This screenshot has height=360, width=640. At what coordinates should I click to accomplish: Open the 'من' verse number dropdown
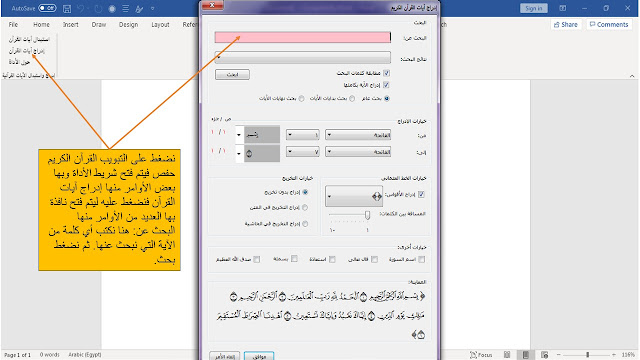point(302,135)
